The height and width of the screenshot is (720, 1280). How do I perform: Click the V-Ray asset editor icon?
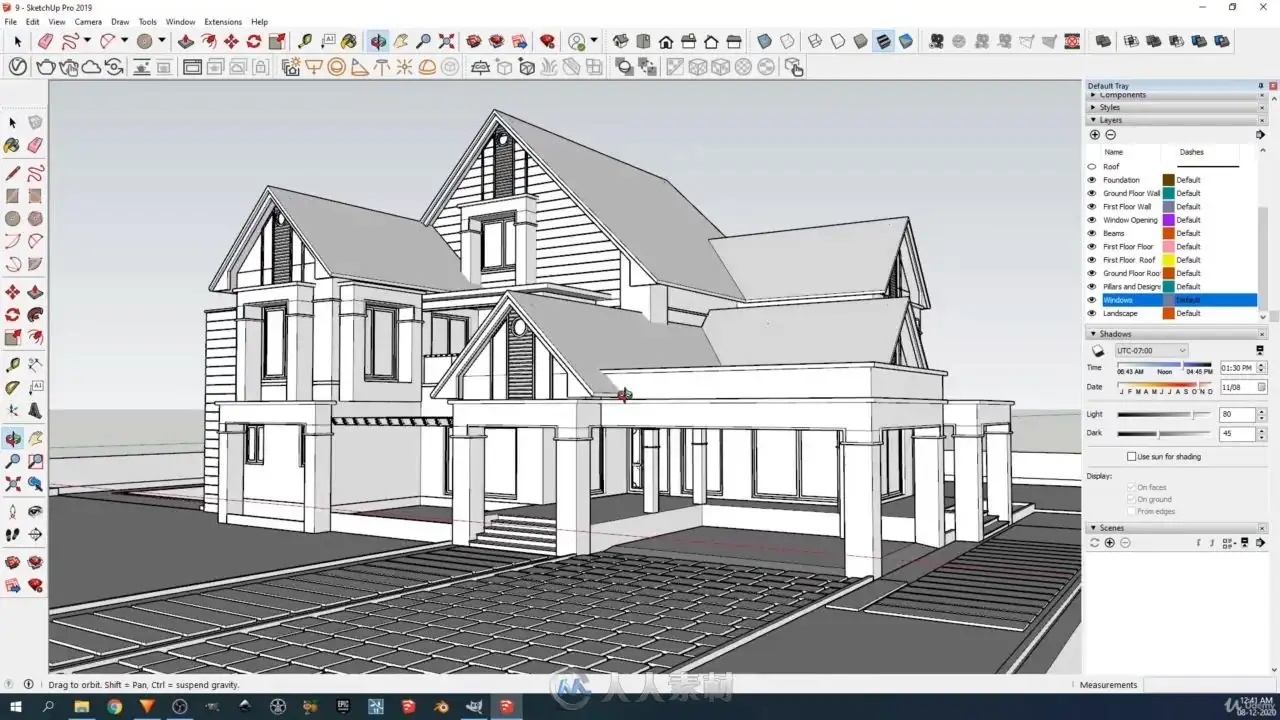click(x=18, y=67)
